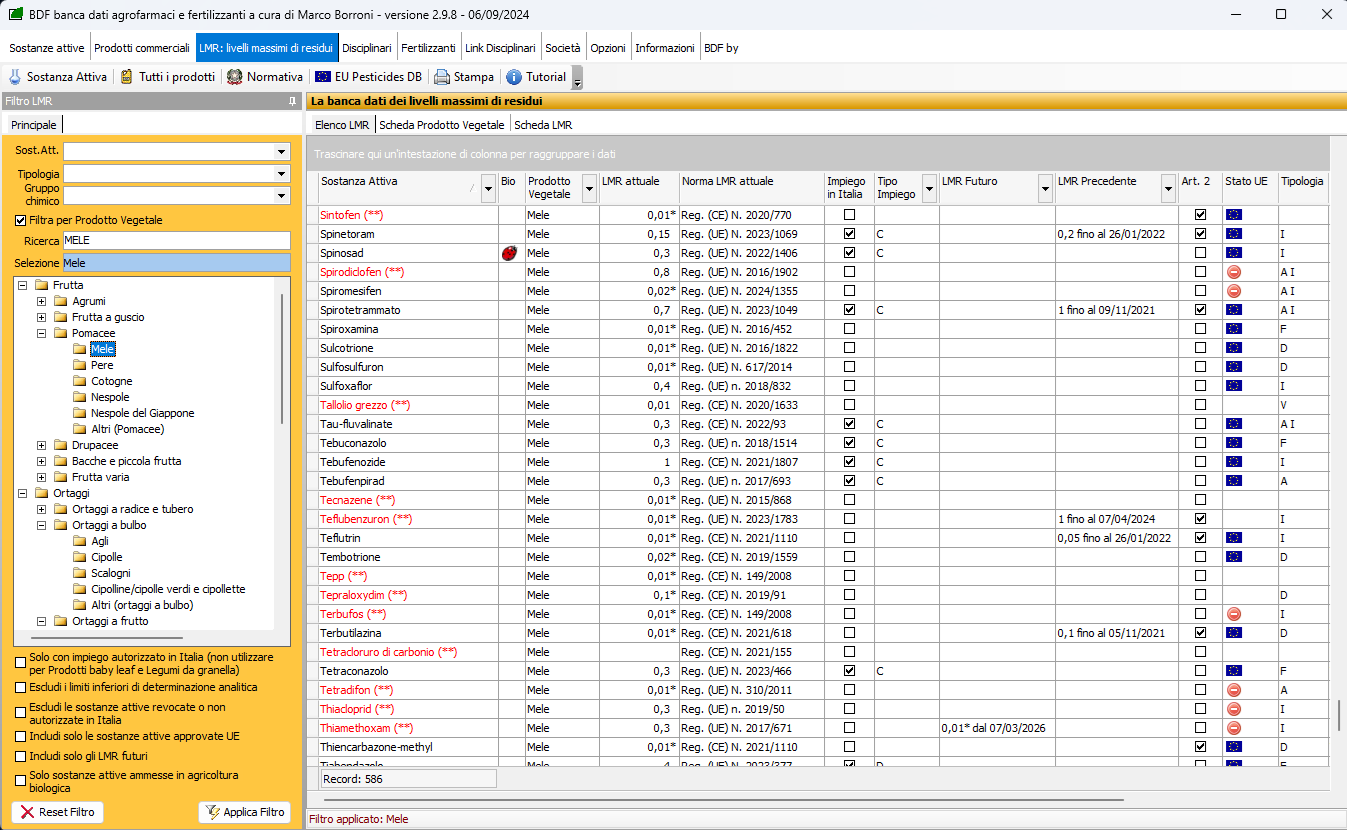The width and height of the screenshot is (1347, 830).
Task: Check Escludi i limiti inferiori di determinazione
Action: click(21, 688)
